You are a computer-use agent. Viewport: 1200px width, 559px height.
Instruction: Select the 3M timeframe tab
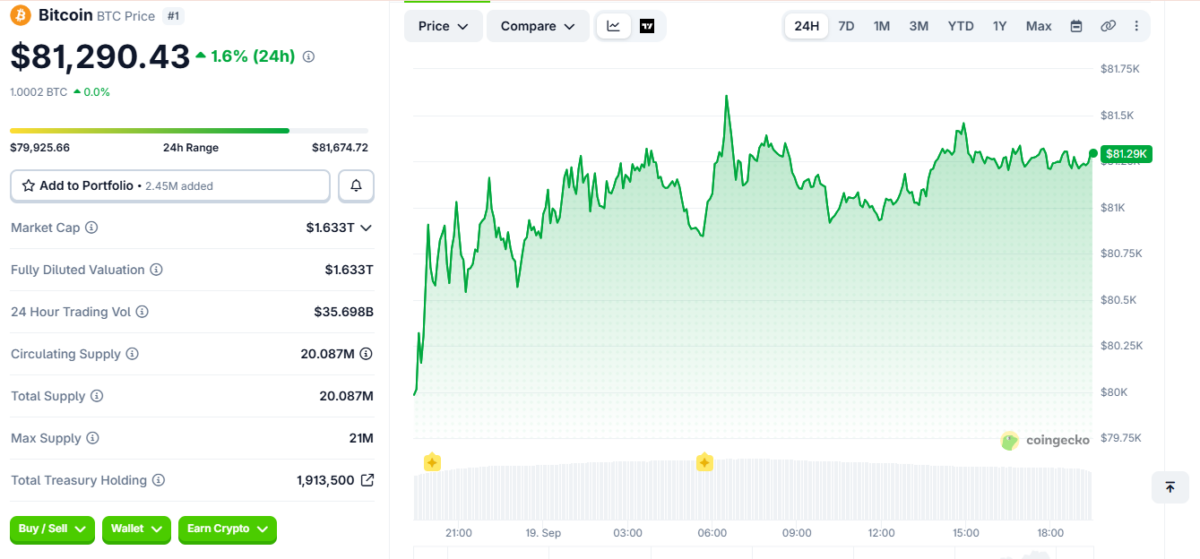pos(919,26)
